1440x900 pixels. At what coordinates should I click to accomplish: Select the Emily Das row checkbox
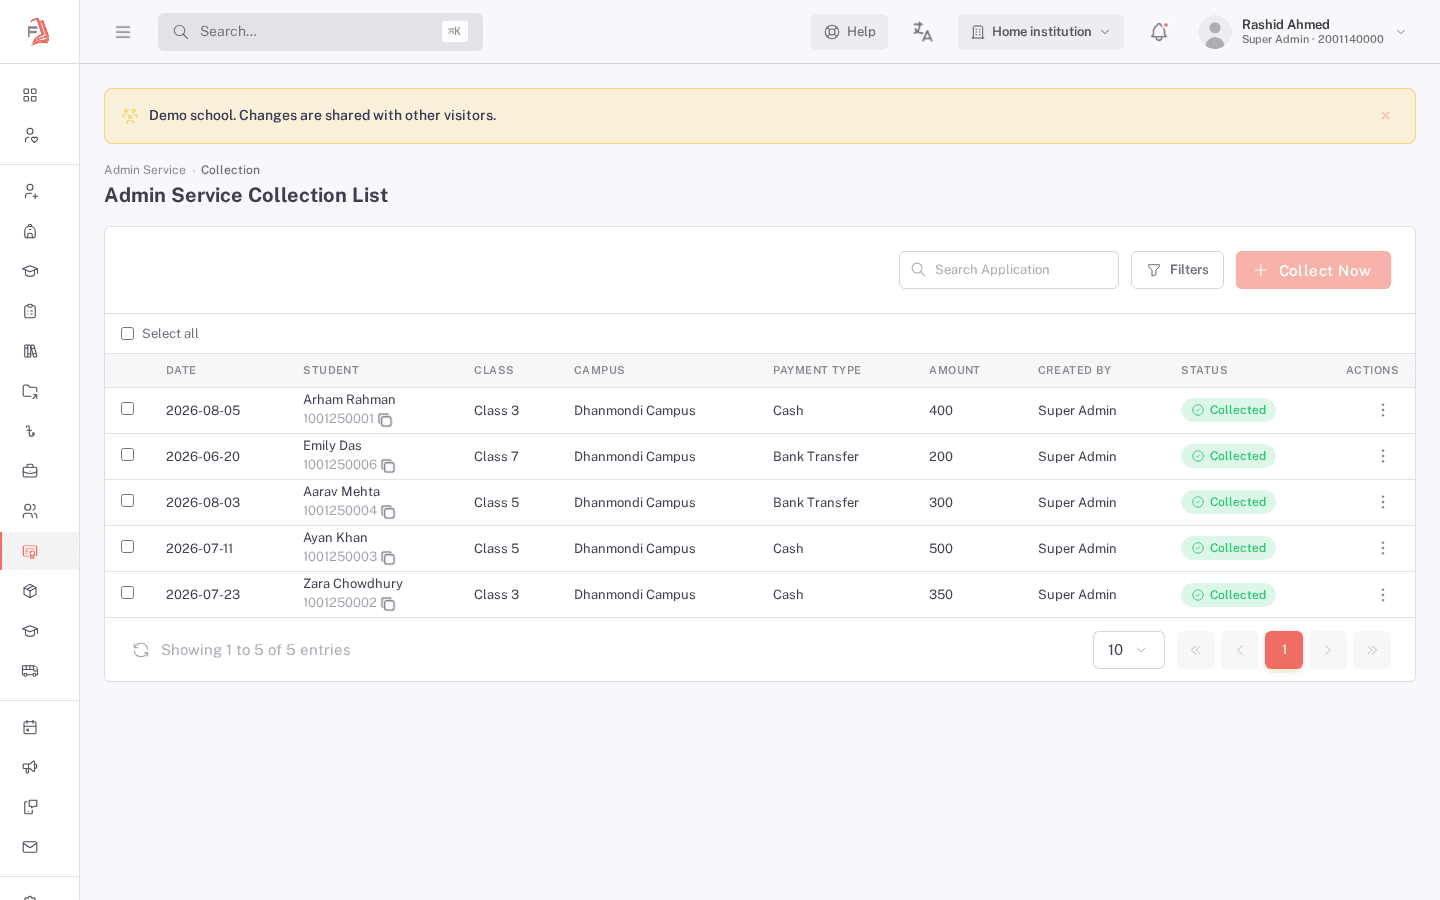[127, 454]
